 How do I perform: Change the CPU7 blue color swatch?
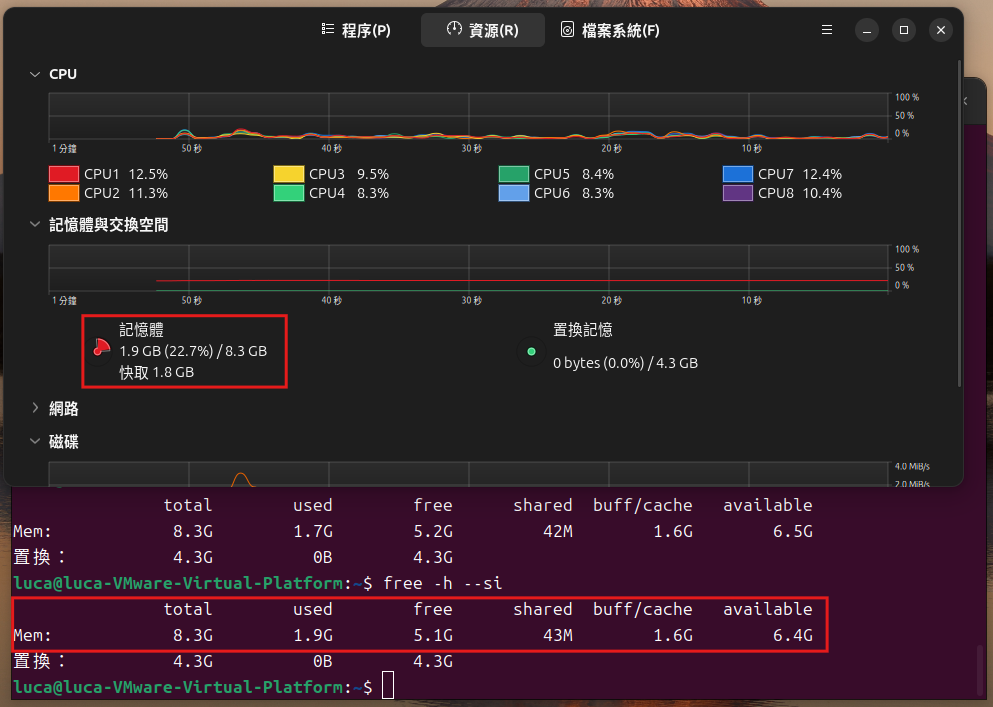point(738,174)
